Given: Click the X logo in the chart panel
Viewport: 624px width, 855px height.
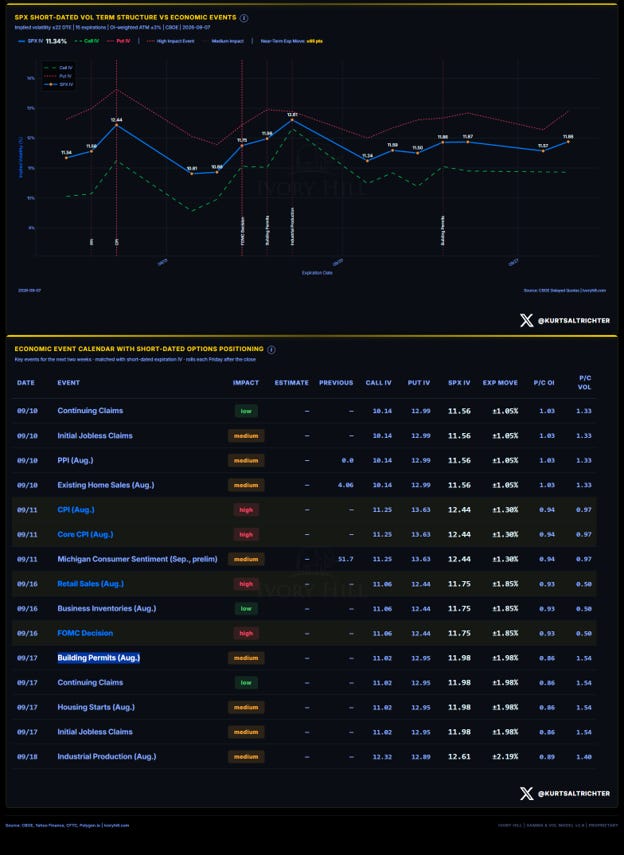Looking at the screenshot, I should tap(526, 320).
